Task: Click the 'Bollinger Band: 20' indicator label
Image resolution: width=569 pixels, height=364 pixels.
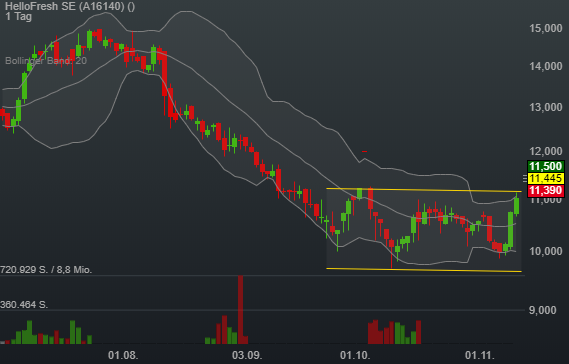Action: [x=46, y=61]
